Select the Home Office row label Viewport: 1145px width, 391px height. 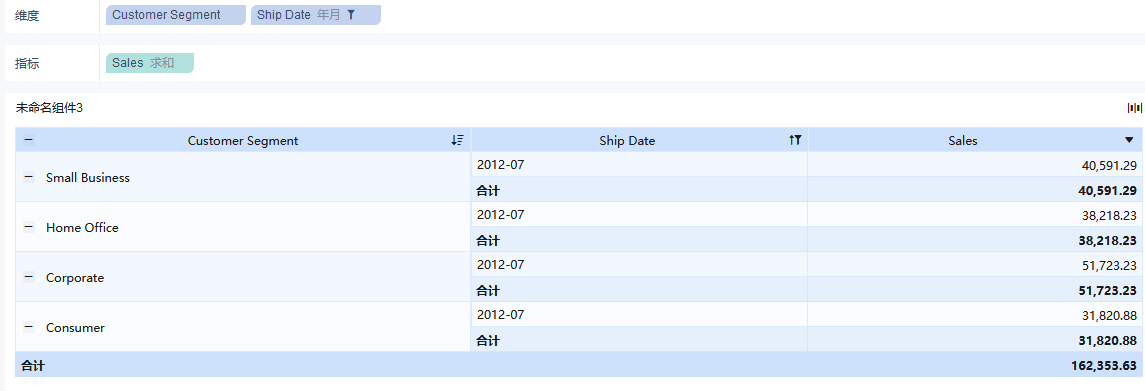tap(82, 227)
